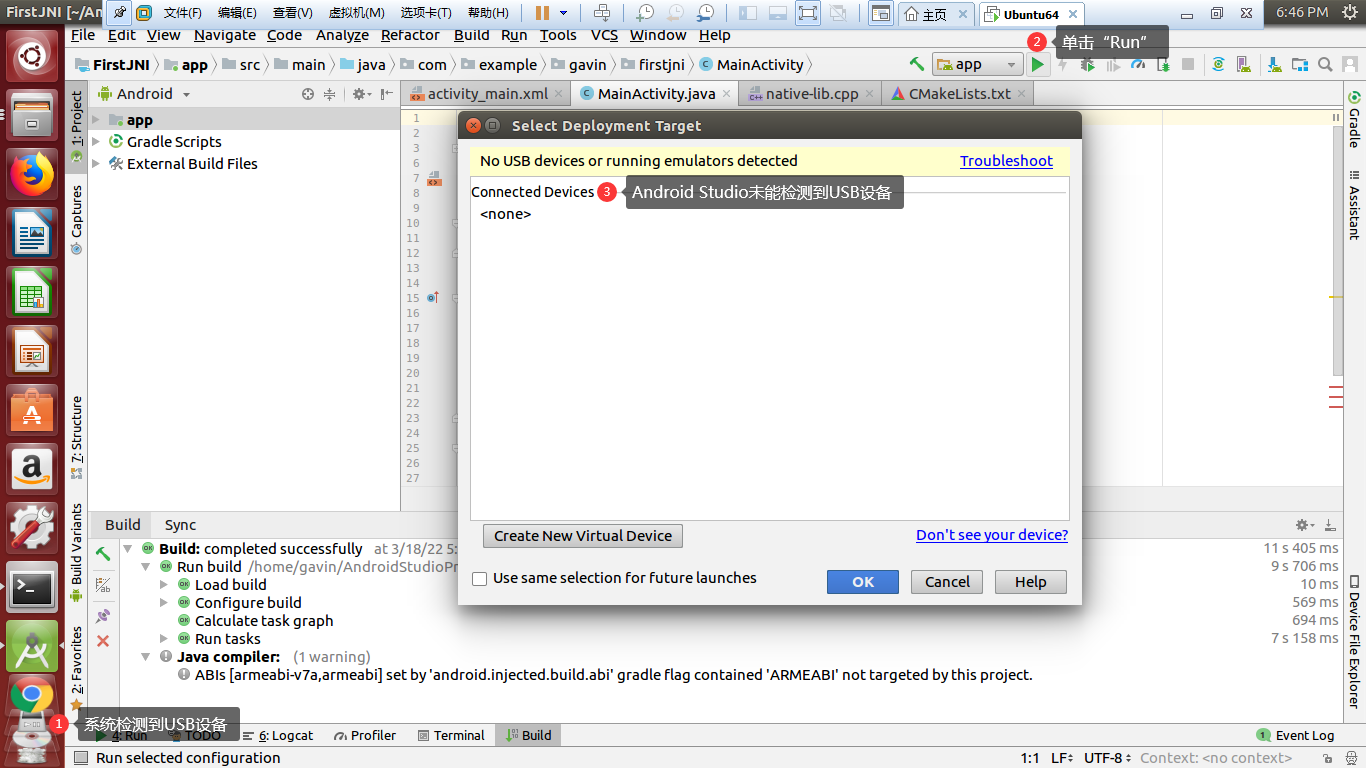
Task: Collapse the Build: completed successfully node
Action: [128, 549]
